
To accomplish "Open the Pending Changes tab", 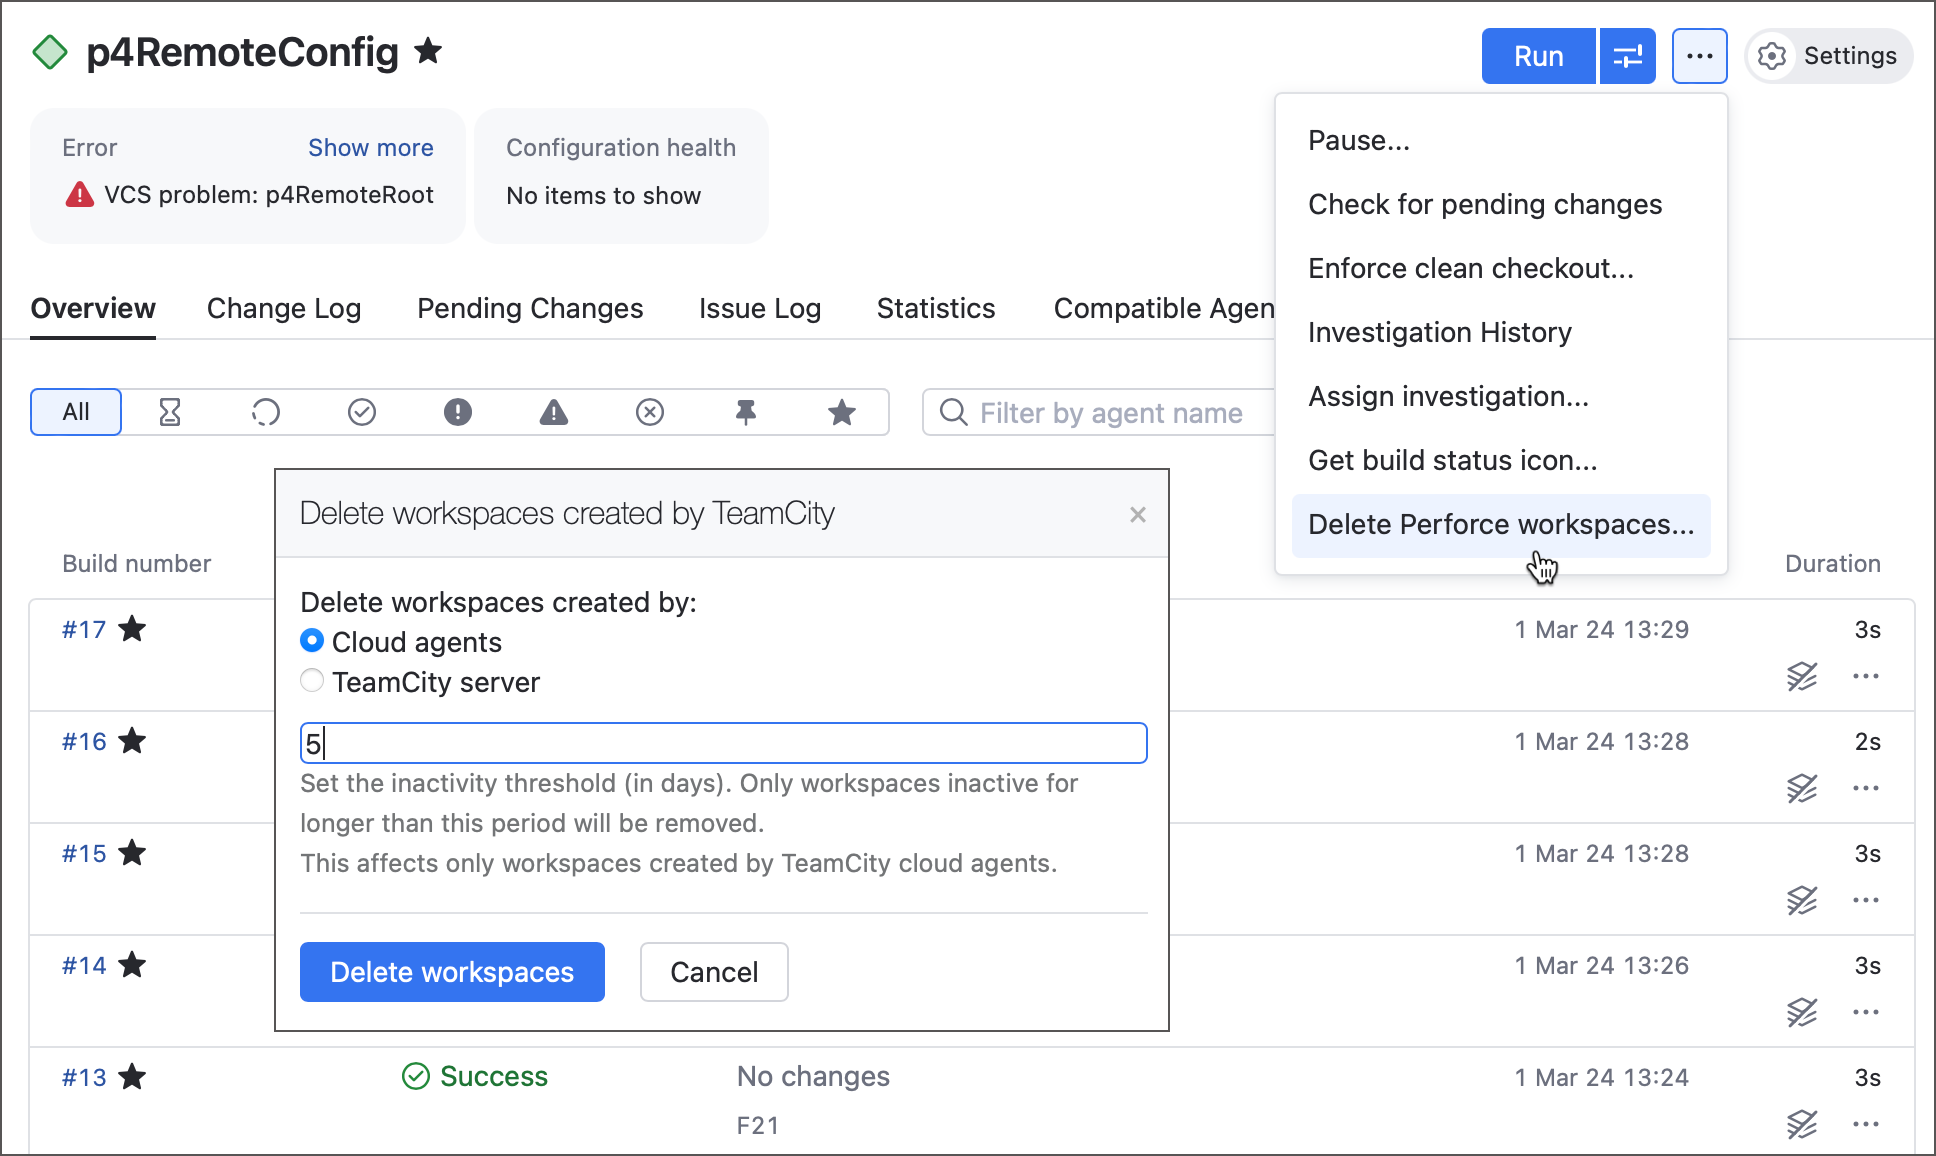I will 530,308.
